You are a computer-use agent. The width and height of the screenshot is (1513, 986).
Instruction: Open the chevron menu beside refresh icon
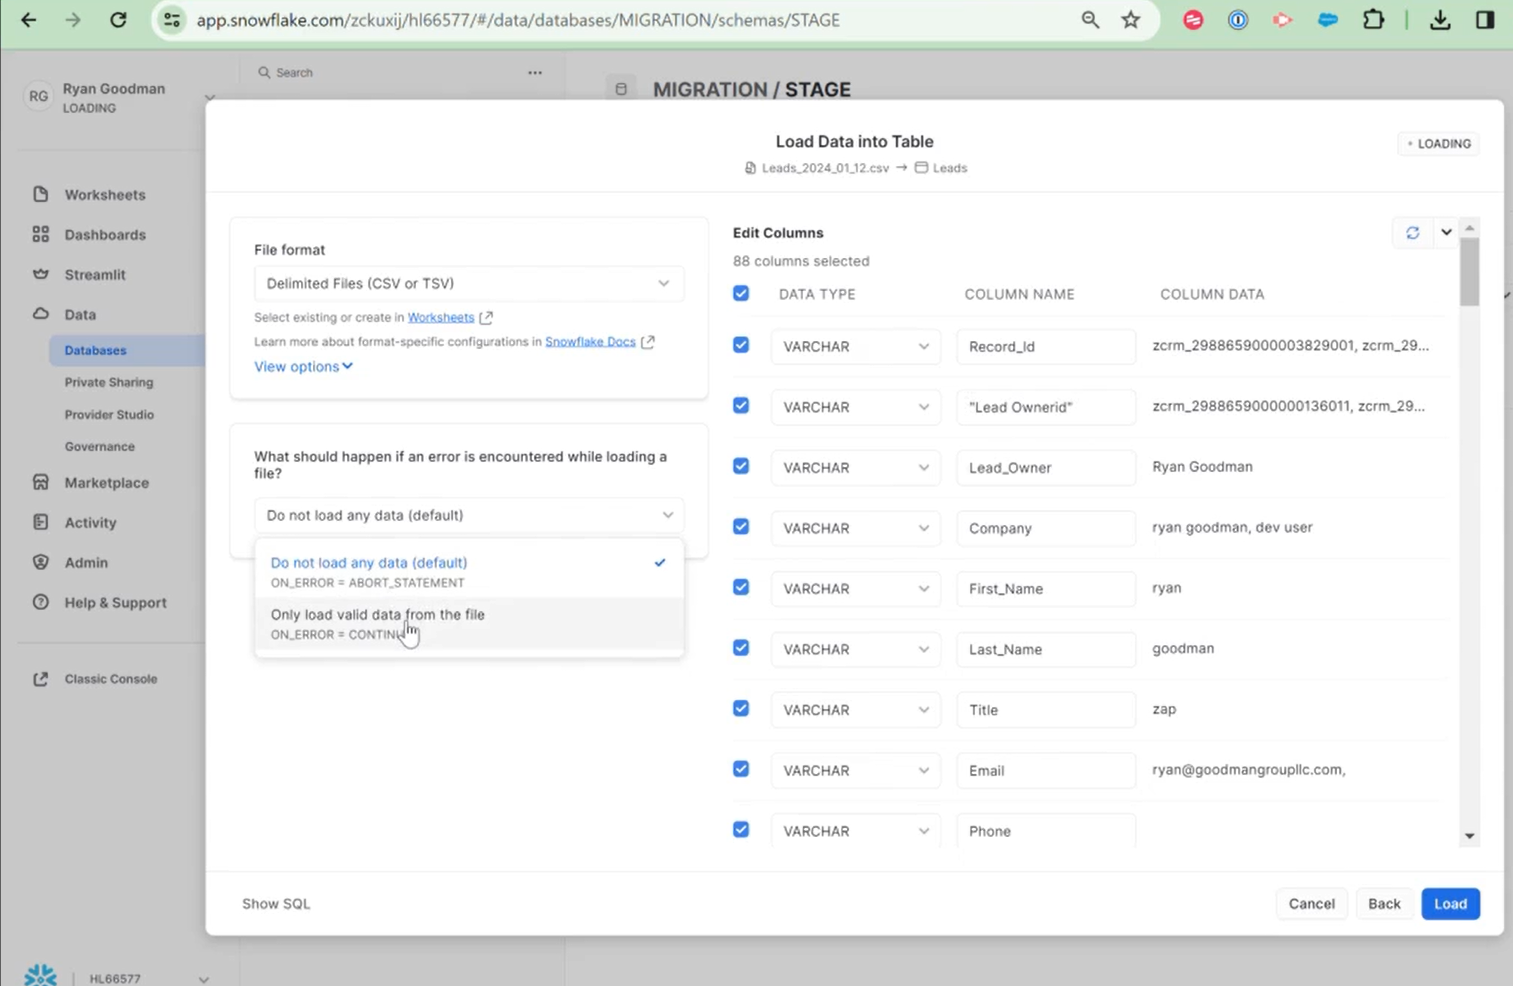click(1446, 233)
